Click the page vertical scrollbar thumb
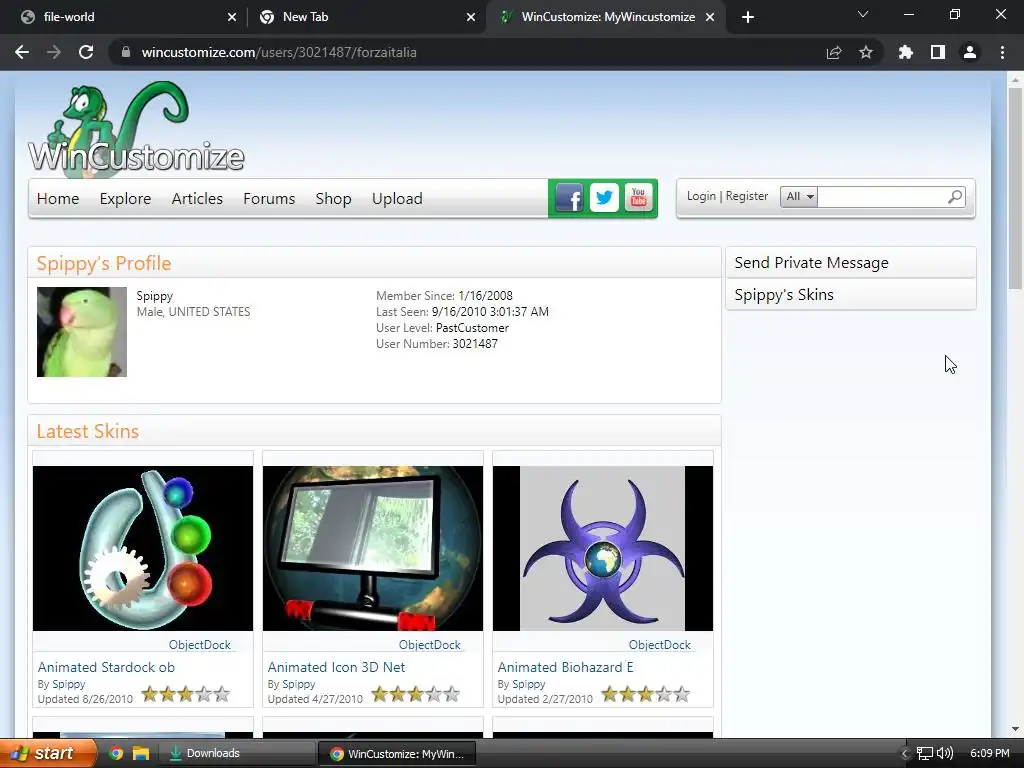The height and width of the screenshot is (768, 1024). [x=1015, y=188]
